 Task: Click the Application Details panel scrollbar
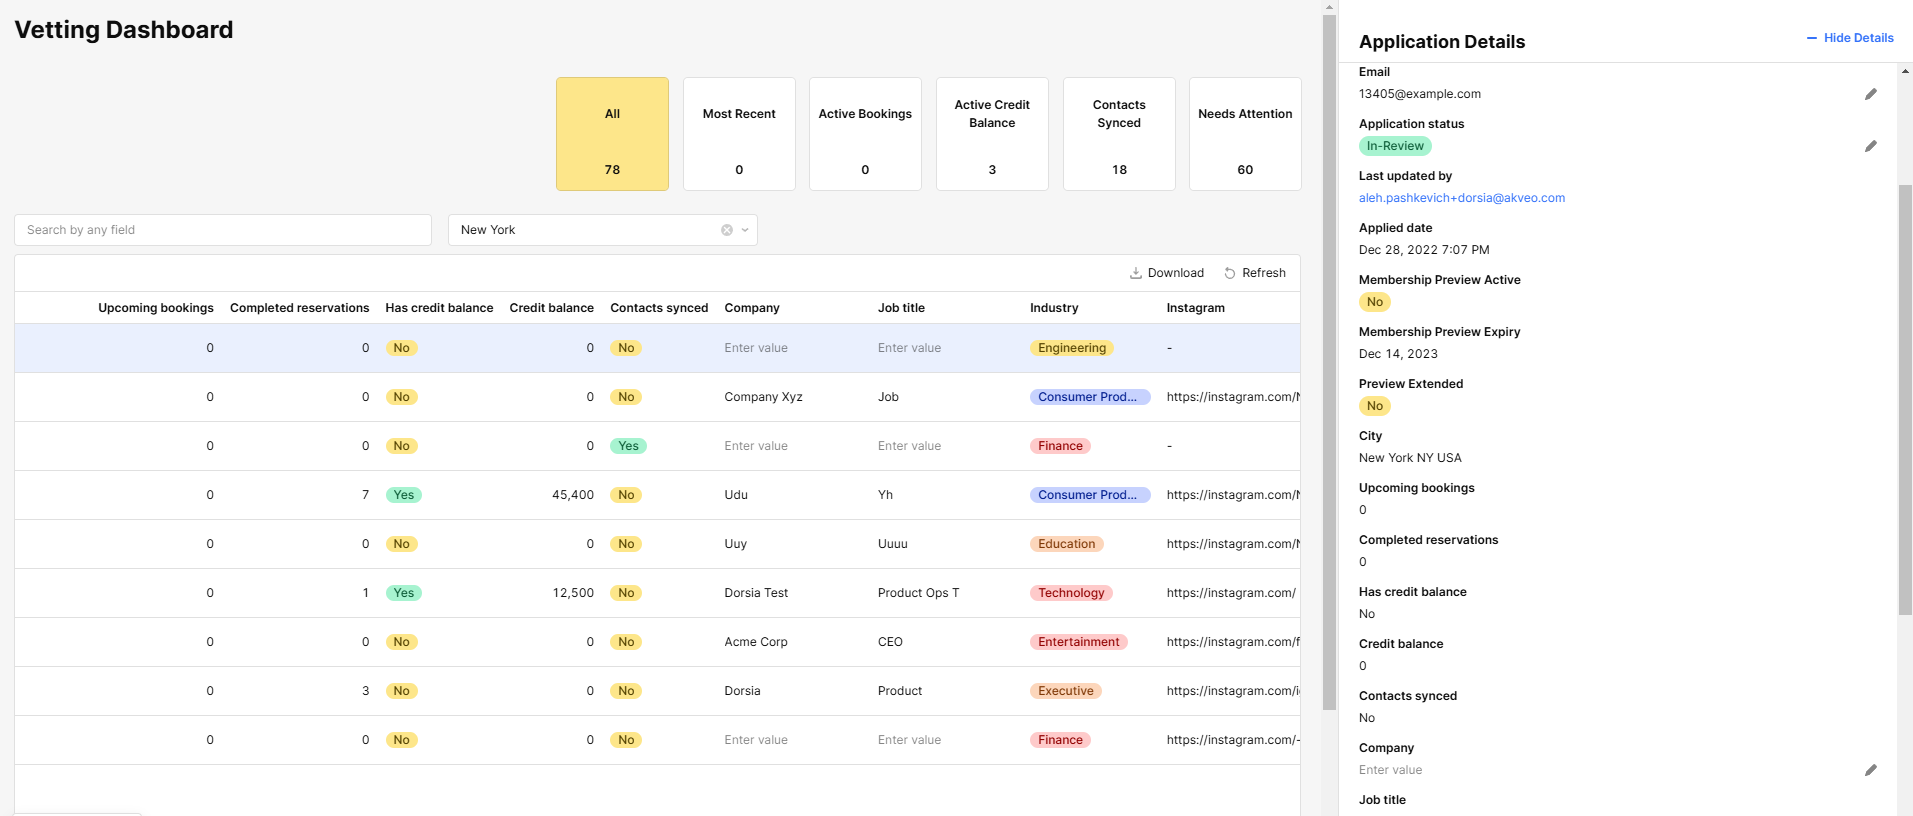(x=1905, y=400)
